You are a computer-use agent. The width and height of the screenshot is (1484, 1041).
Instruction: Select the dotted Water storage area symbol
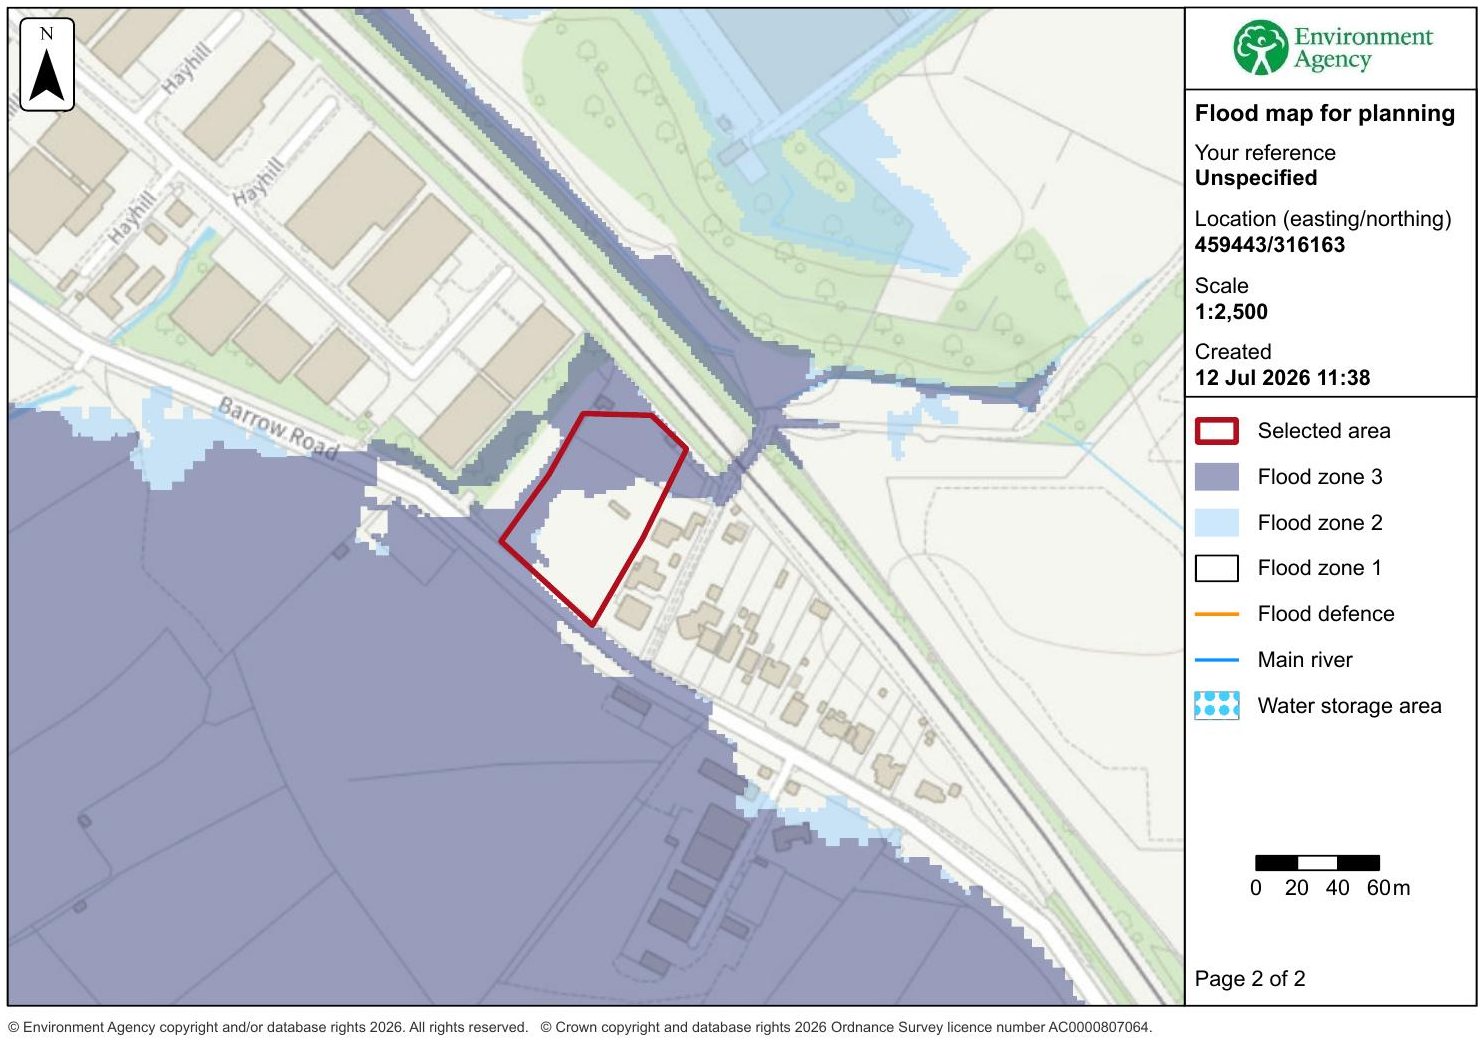tap(1217, 706)
